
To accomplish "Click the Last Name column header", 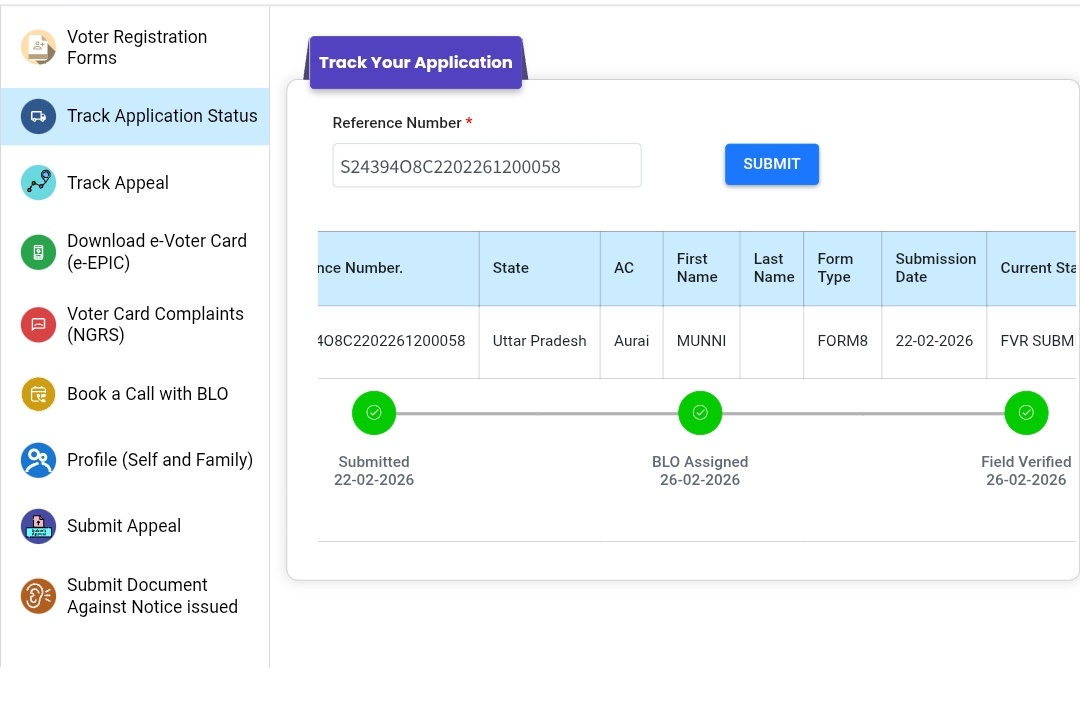I will (x=771, y=269).
